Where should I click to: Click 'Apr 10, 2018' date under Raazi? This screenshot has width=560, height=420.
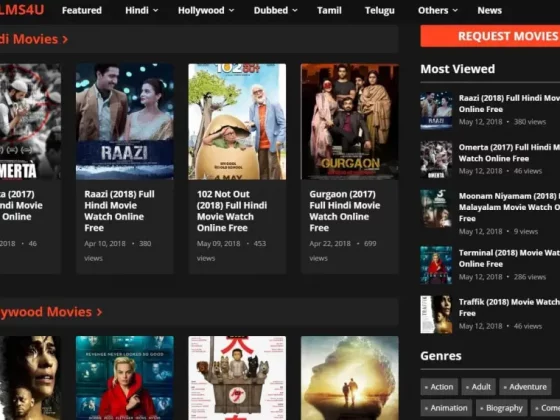point(105,244)
